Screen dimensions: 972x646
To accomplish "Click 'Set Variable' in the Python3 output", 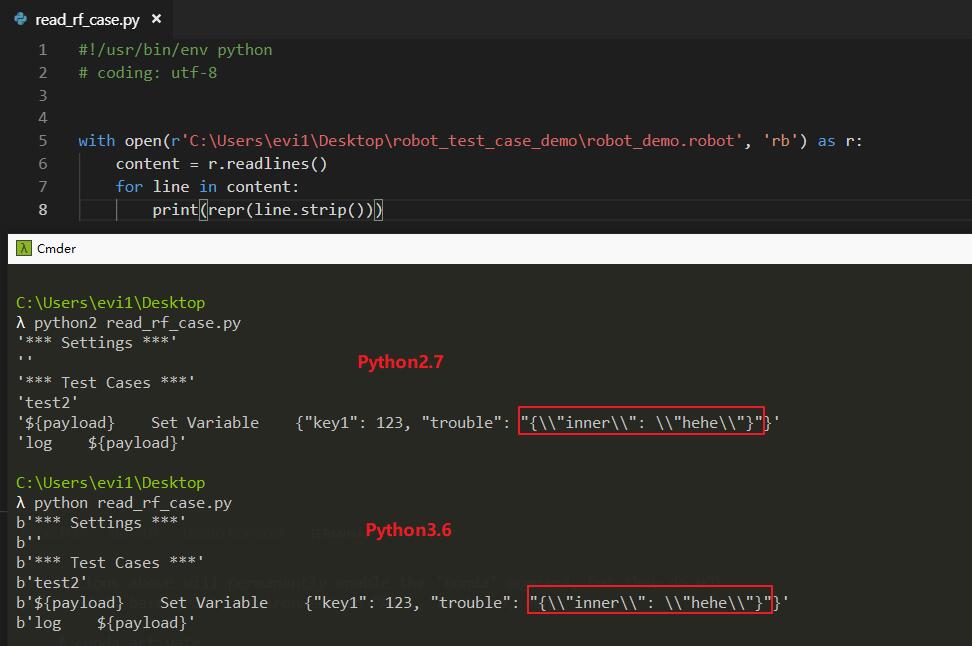I will pos(214,603).
